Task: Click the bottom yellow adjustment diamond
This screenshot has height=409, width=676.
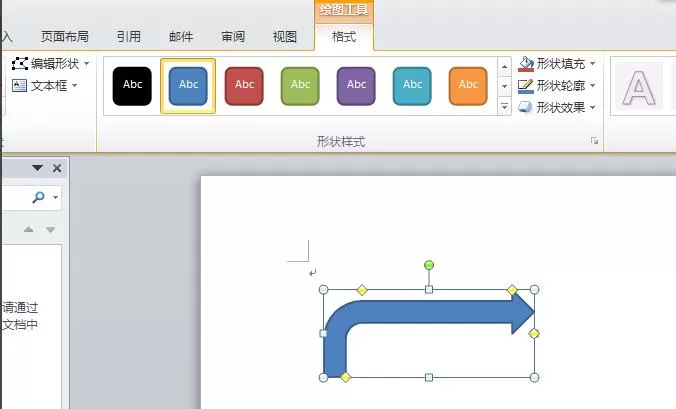Action: click(x=346, y=378)
